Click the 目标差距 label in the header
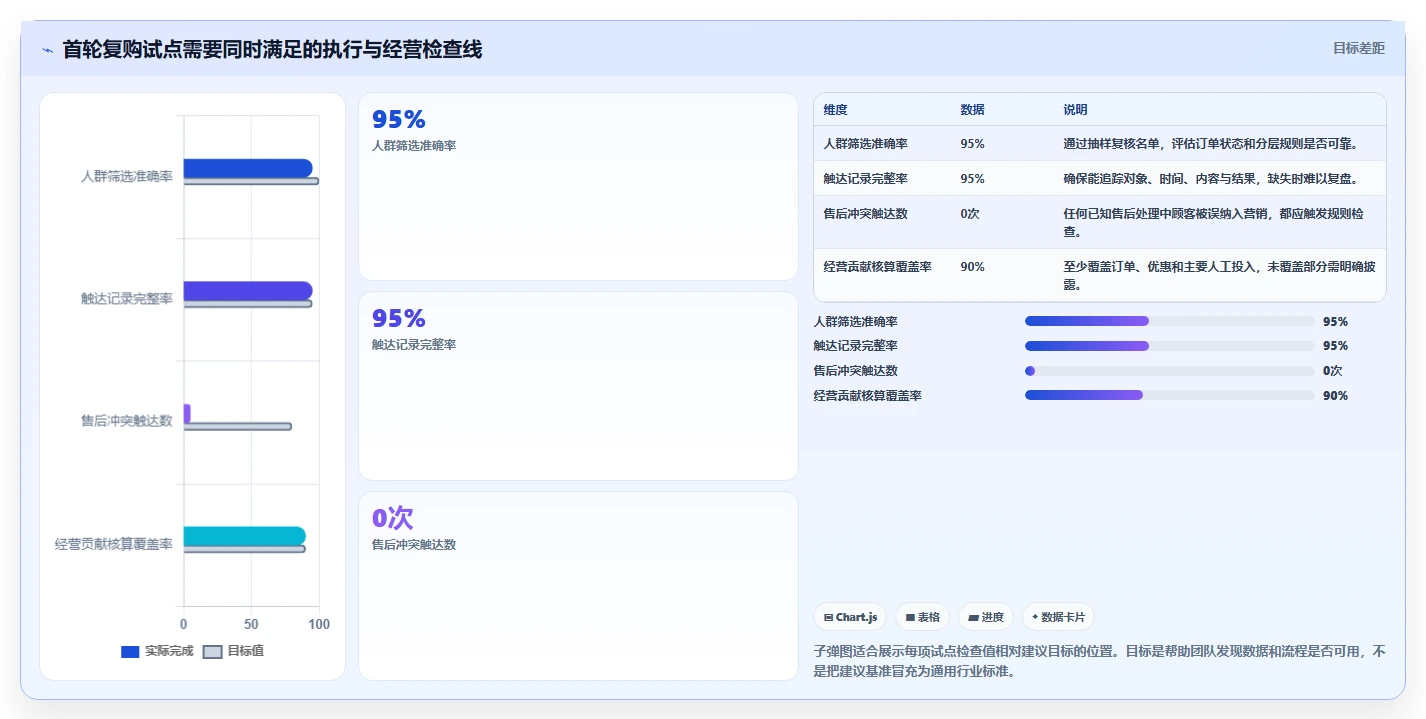 [1359, 48]
